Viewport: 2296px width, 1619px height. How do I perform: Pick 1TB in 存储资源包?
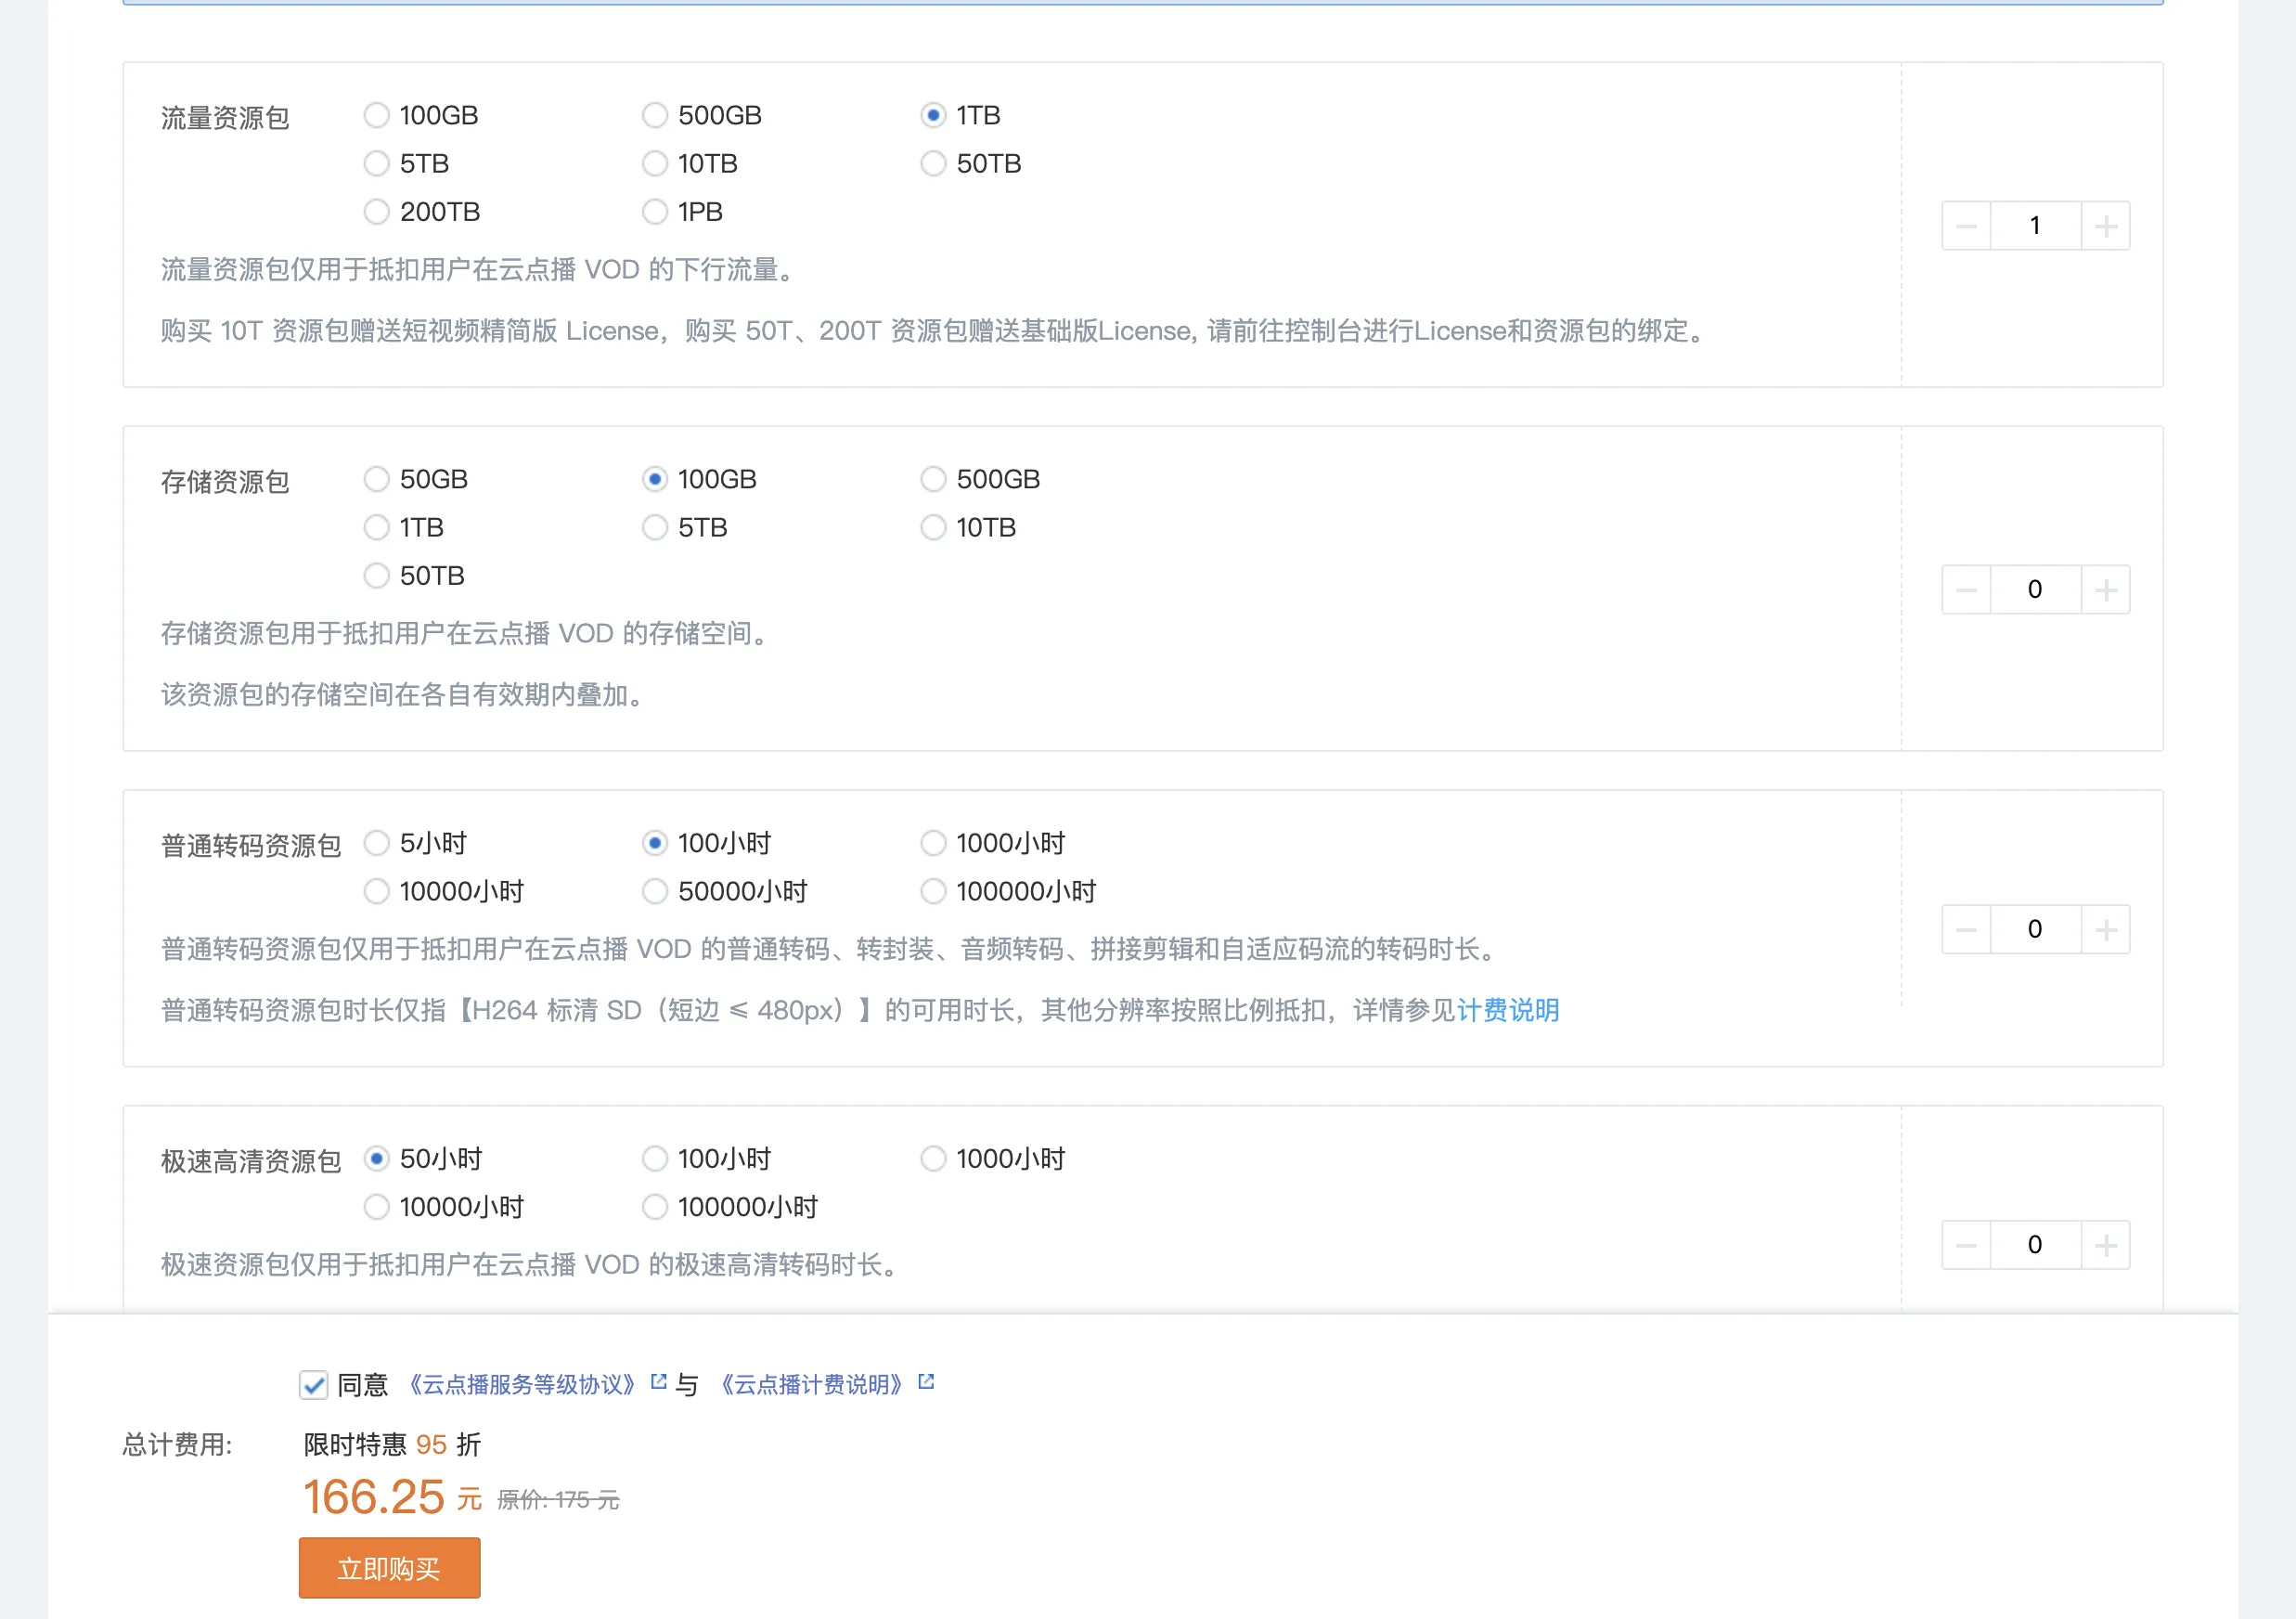click(376, 528)
